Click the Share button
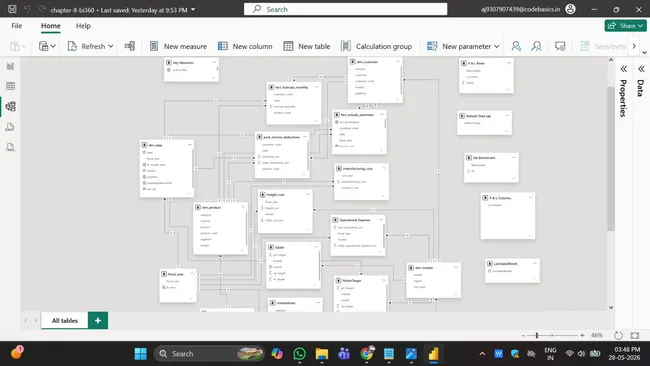This screenshot has width=650, height=366. (625, 26)
